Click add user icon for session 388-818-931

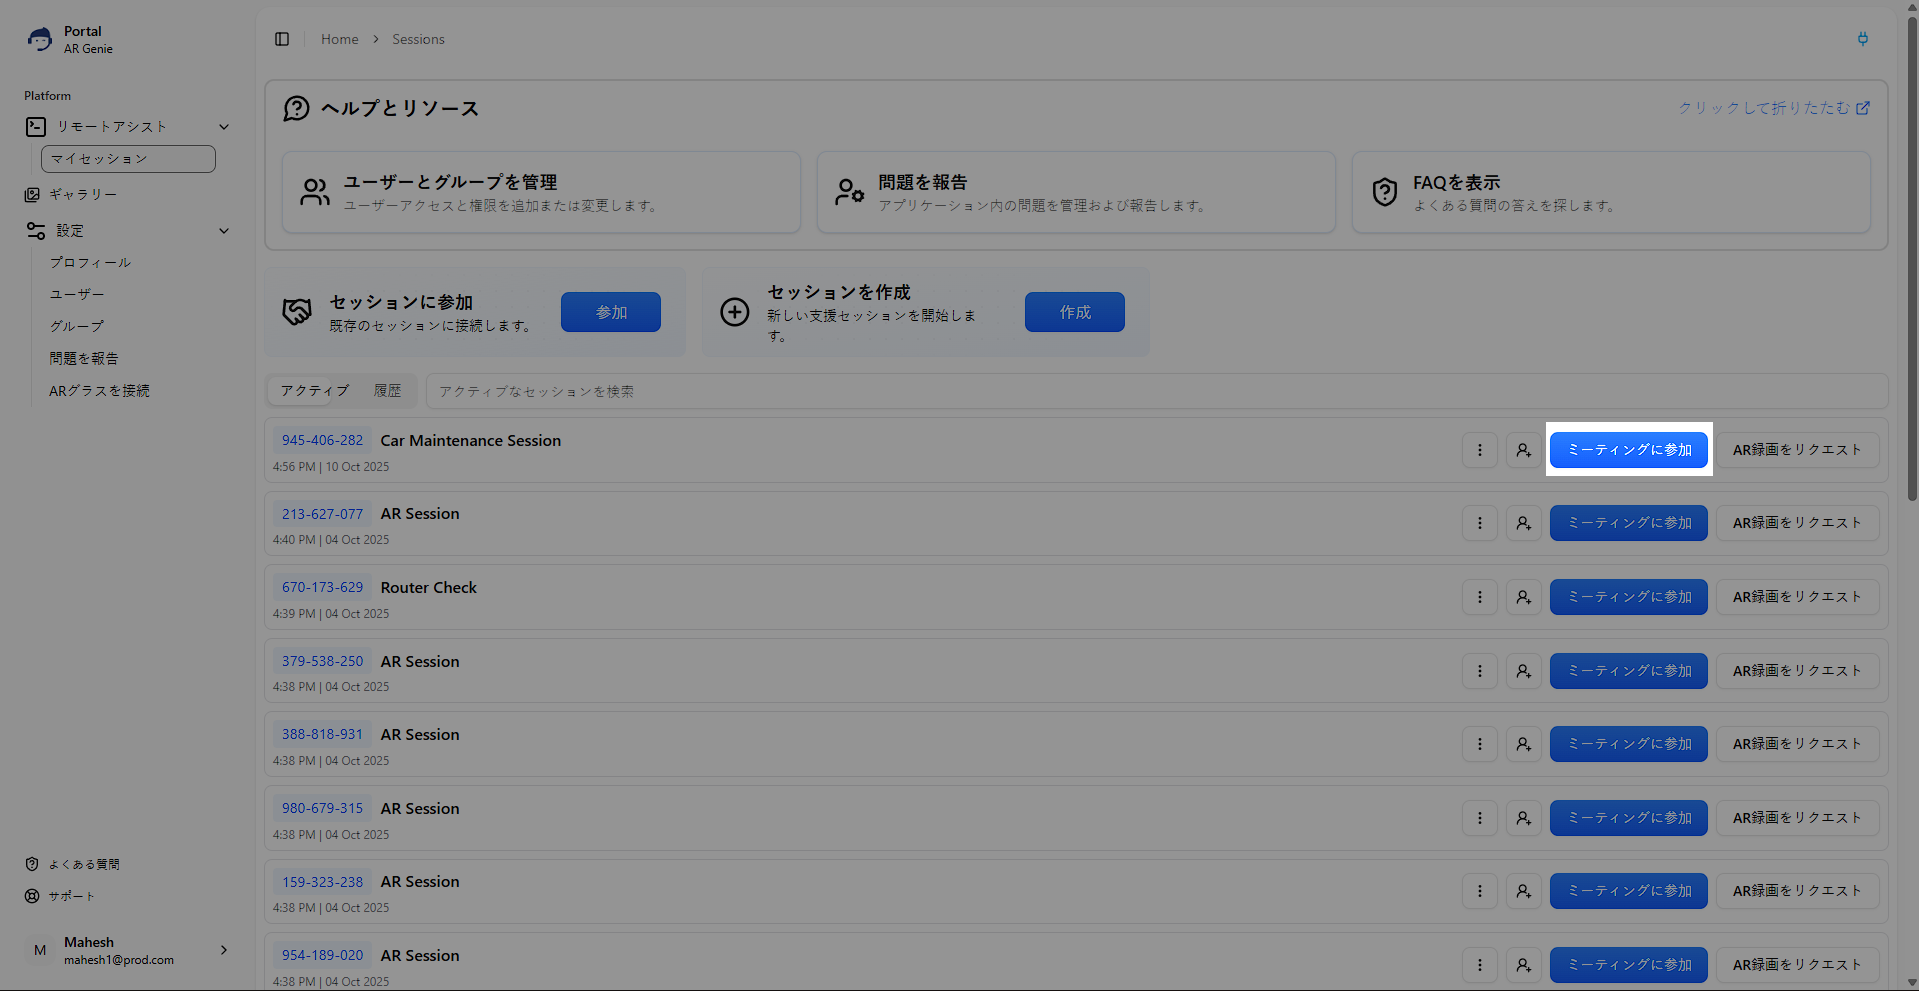1523,744
